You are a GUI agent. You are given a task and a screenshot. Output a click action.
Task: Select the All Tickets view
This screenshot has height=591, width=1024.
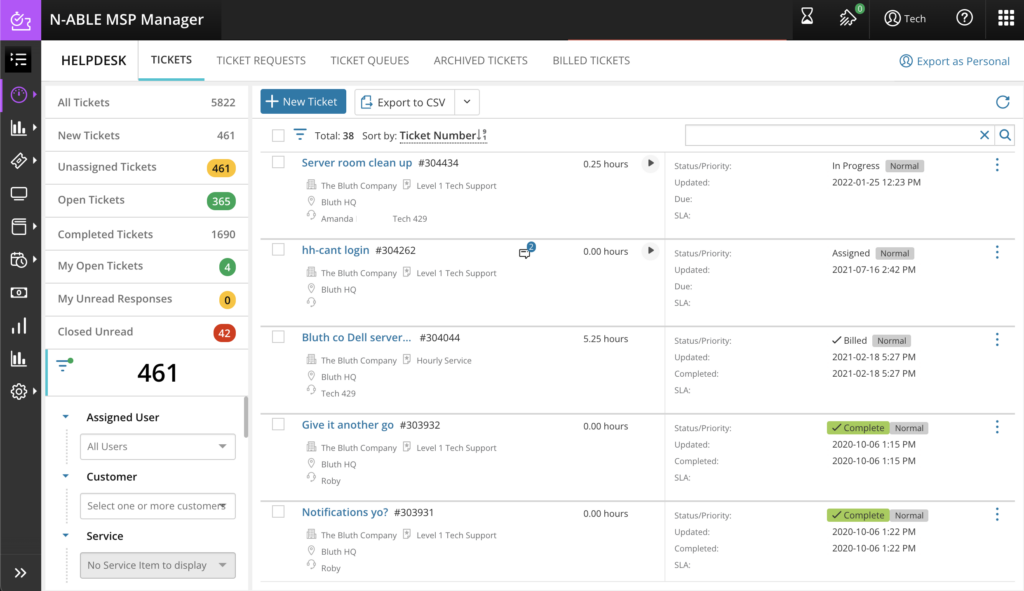pos(146,103)
